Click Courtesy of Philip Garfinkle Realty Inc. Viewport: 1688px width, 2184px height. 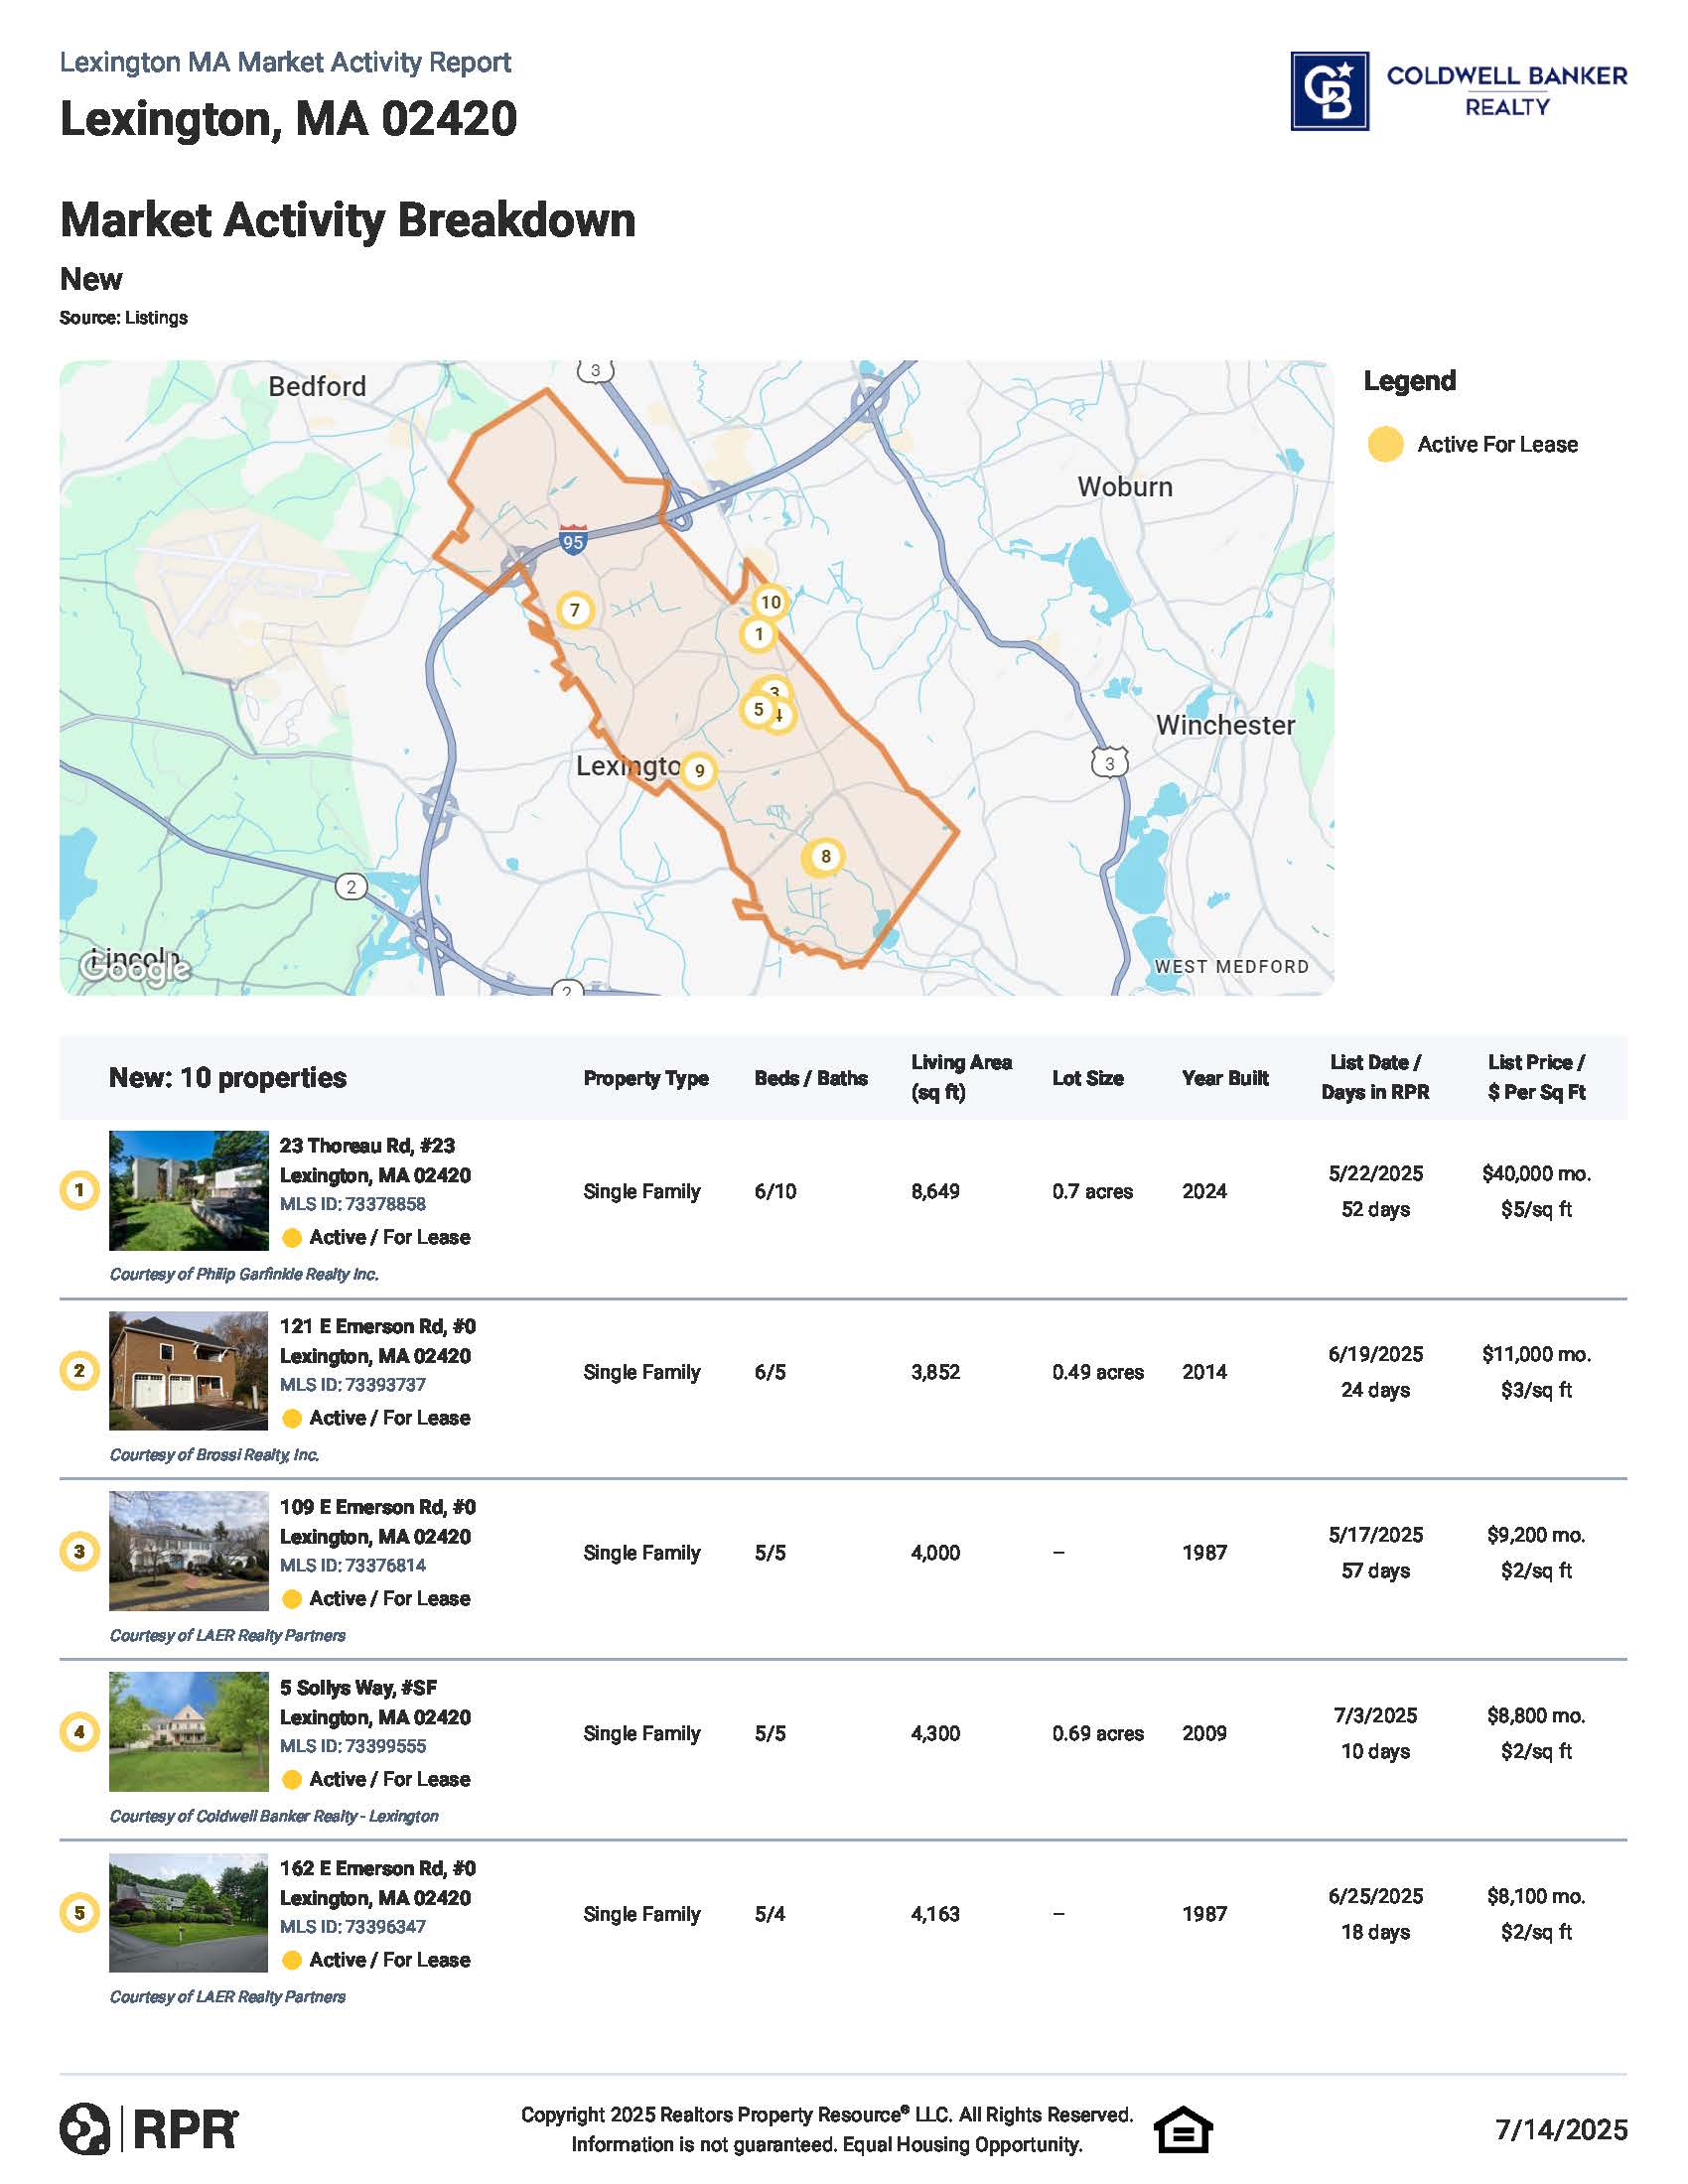pyautogui.click(x=244, y=1275)
